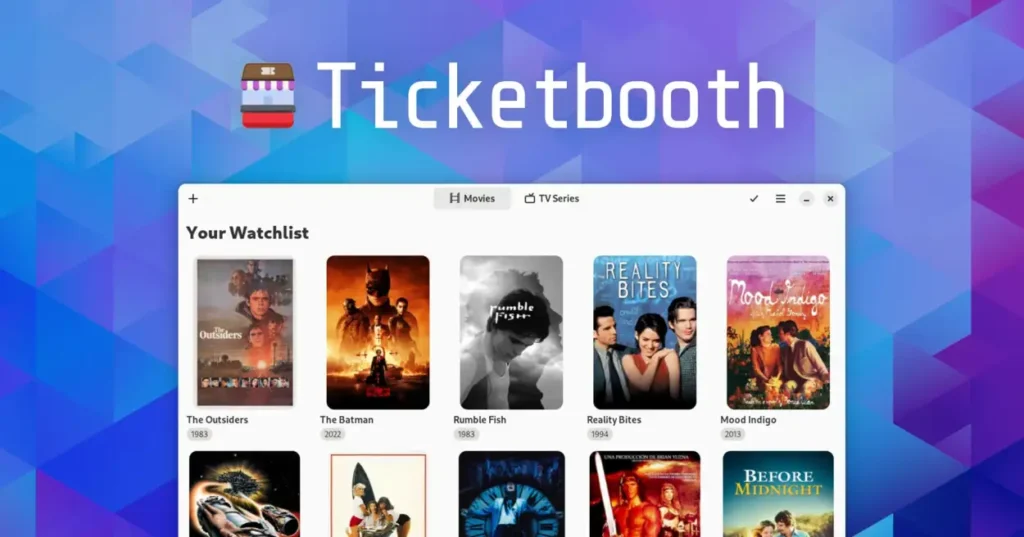
Task: Minimize the Ticketbooth window
Action: tap(807, 199)
